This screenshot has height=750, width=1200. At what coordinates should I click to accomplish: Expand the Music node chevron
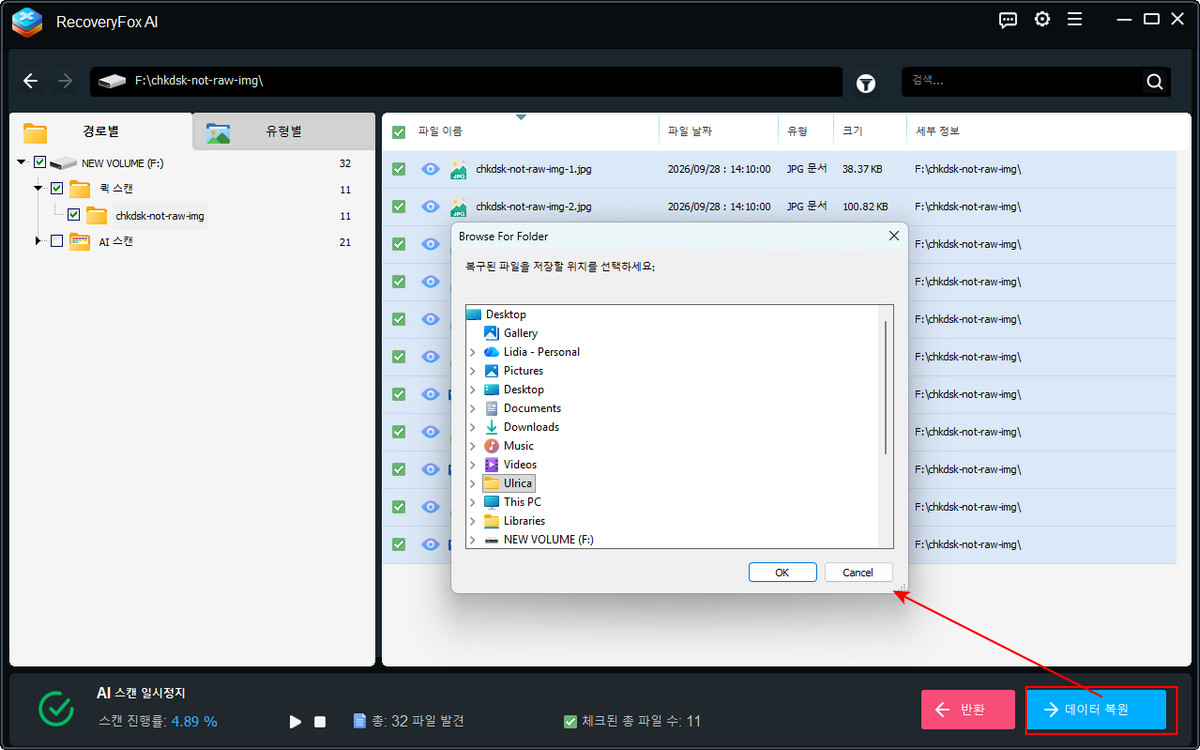(x=472, y=446)
